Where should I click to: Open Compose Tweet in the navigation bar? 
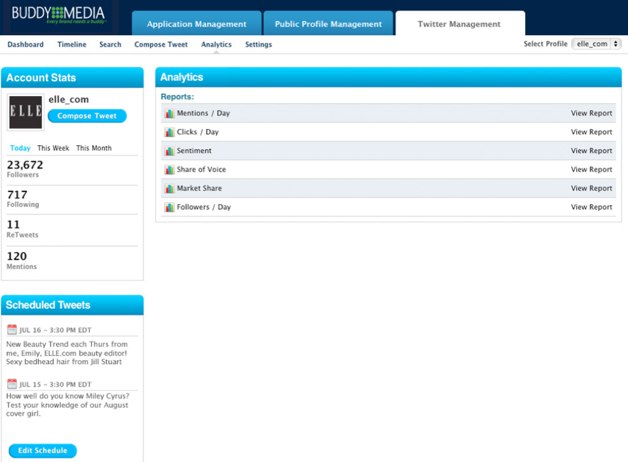161,44
